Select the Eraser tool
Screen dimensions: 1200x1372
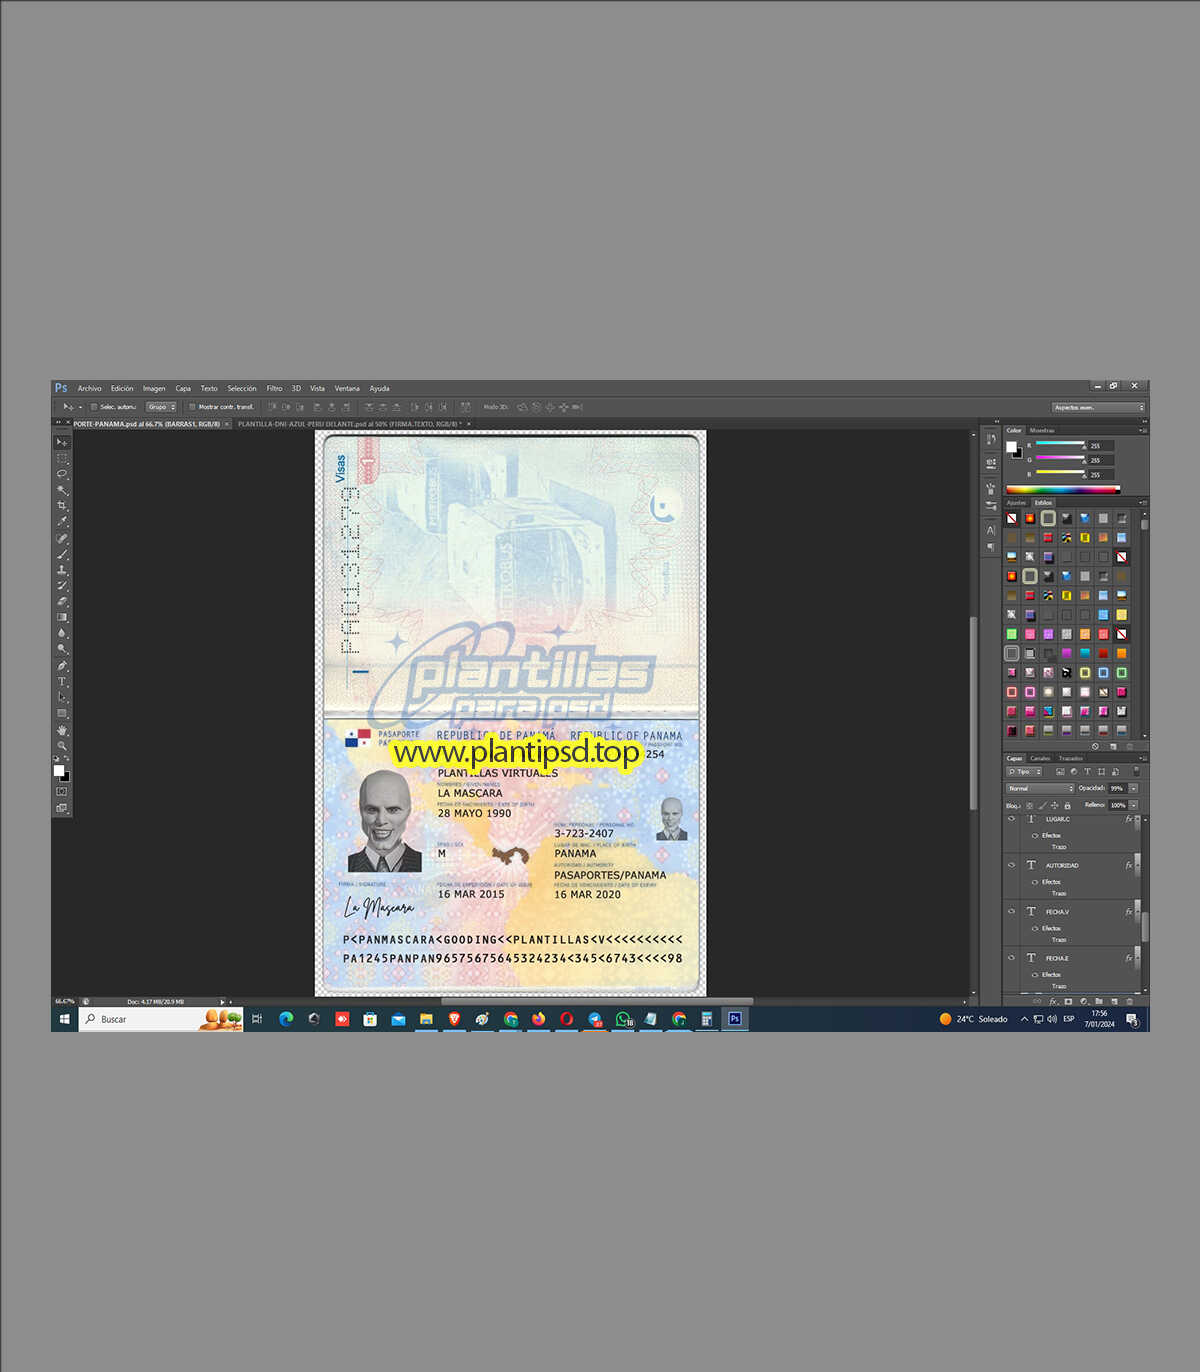[62, 602]
